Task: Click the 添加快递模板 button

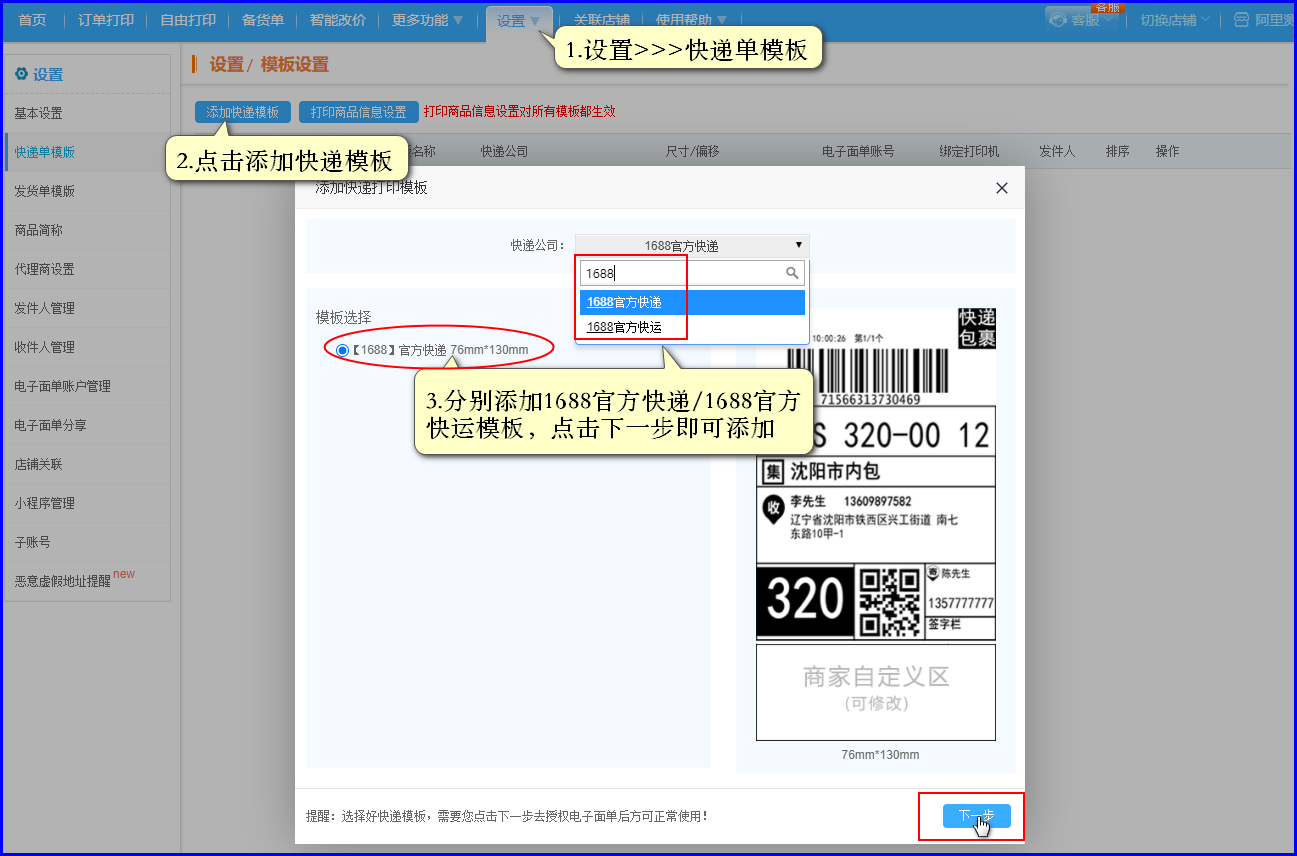Action: (x=243, y=112)
